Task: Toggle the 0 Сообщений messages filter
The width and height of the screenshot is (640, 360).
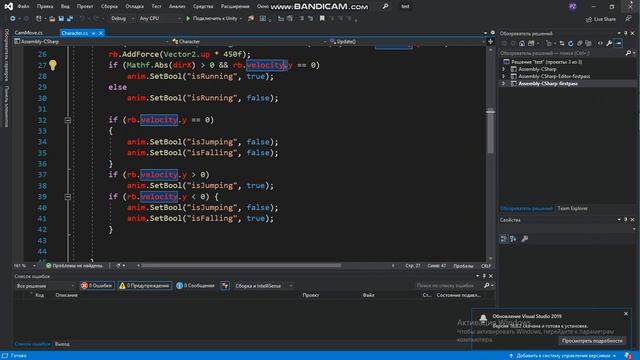Action: coord(195,286)
